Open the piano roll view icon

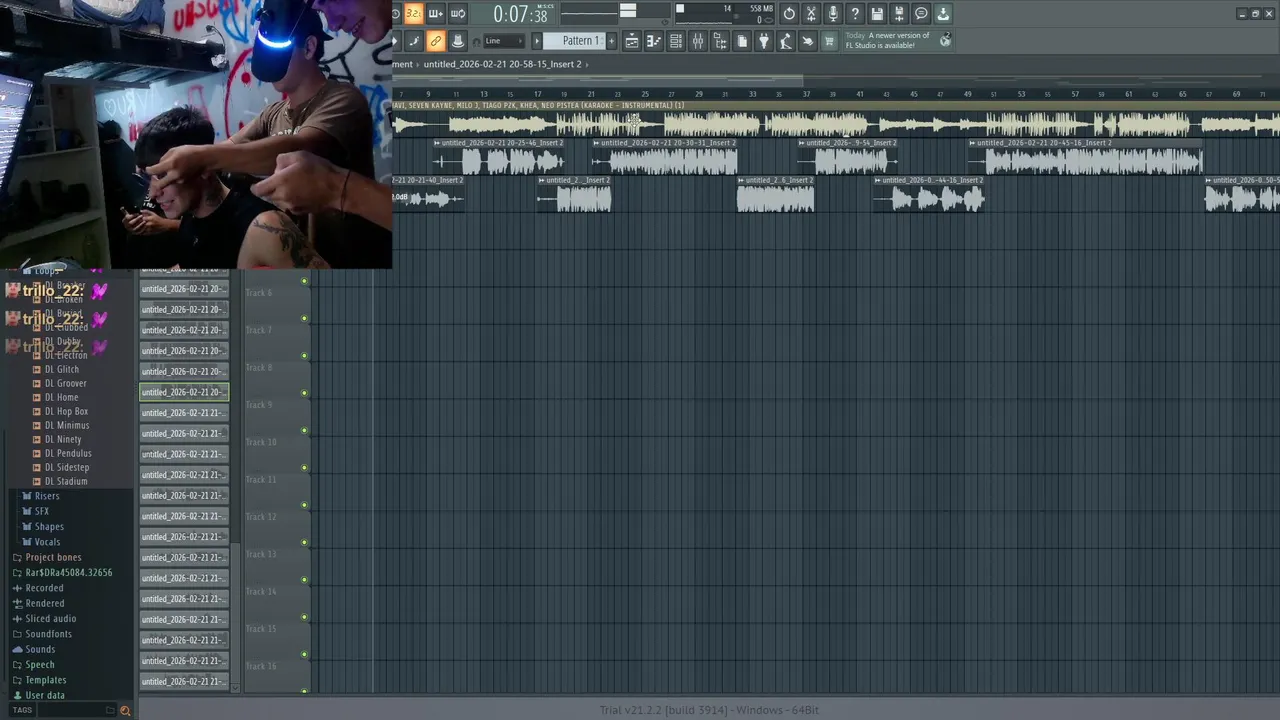coord(654,41)
